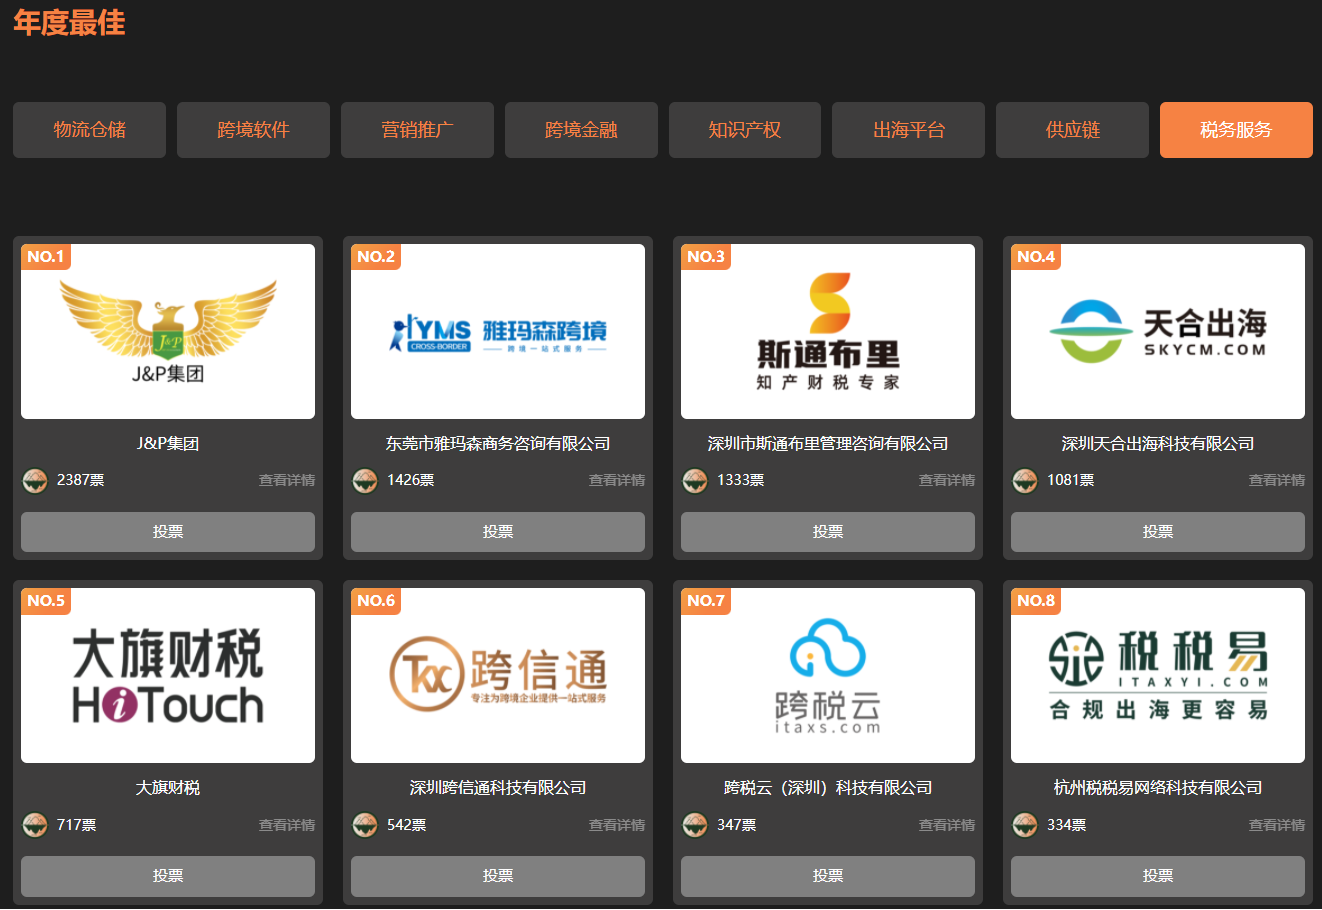Click the NO.3 rank badge
Screen dimensions: 1322x910
tap(706, 257)
